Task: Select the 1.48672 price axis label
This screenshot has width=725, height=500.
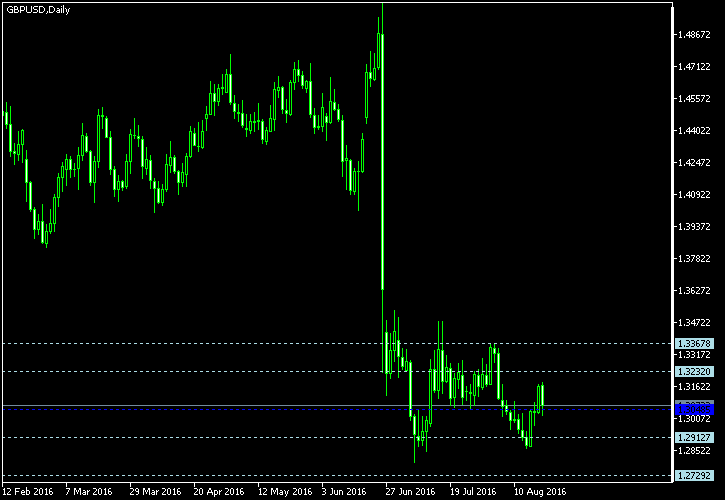Action: [694, 35]
